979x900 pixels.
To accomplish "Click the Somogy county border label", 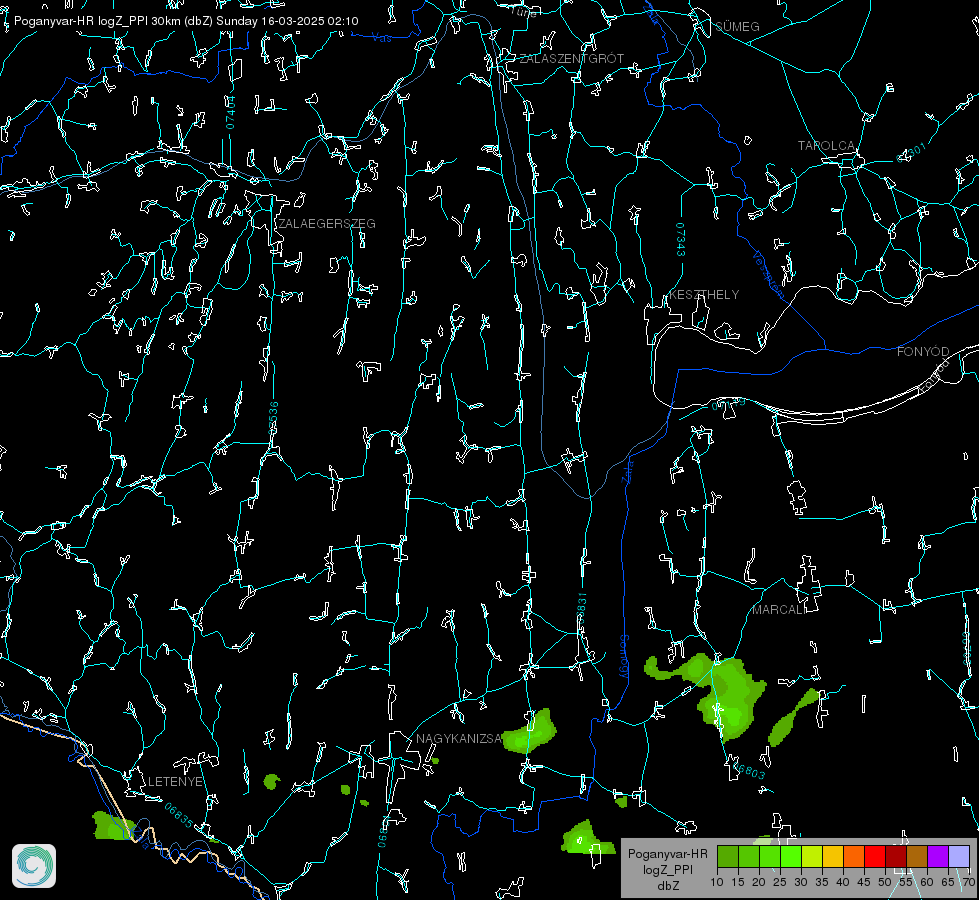I will 624,657.
